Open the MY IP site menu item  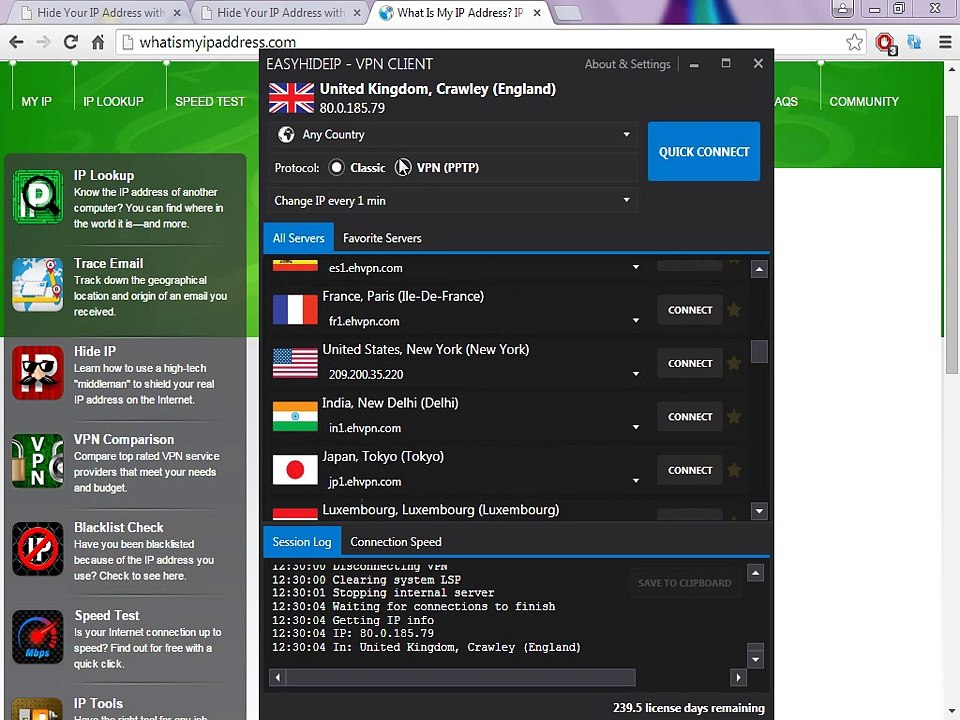[37, 102]
